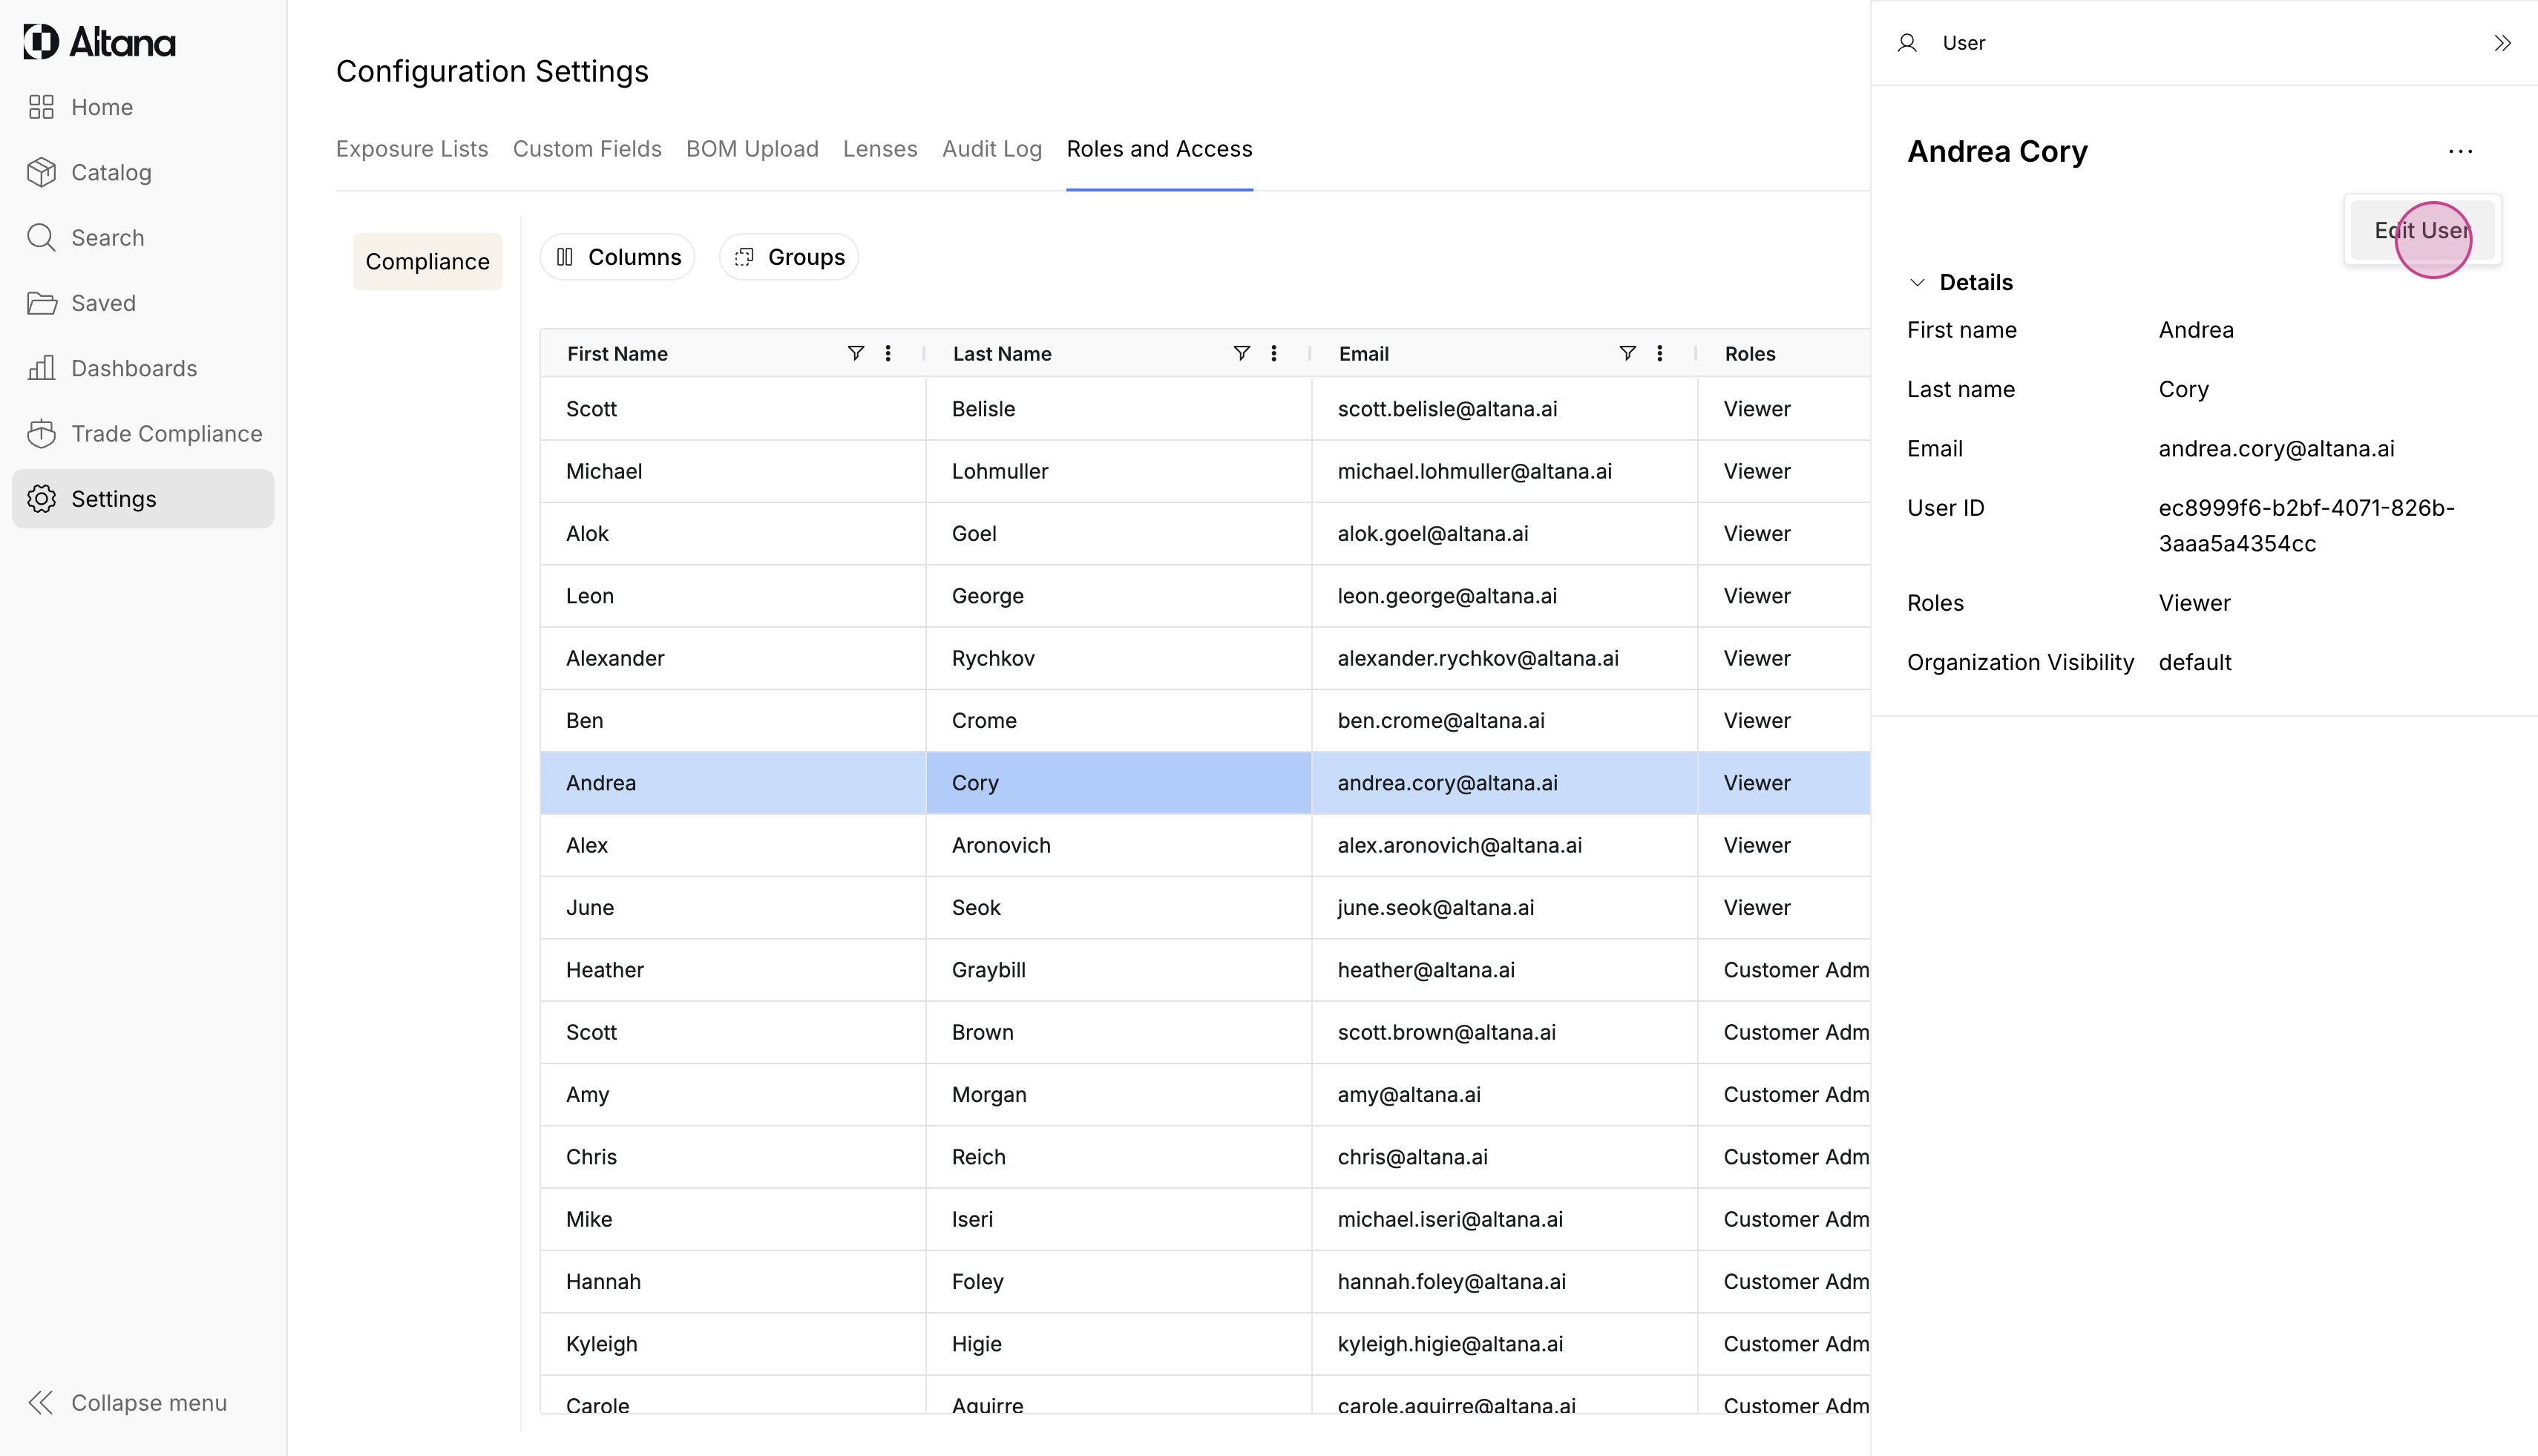
Task: Click the Altana logo icon
Action: (x=41, y=42)
